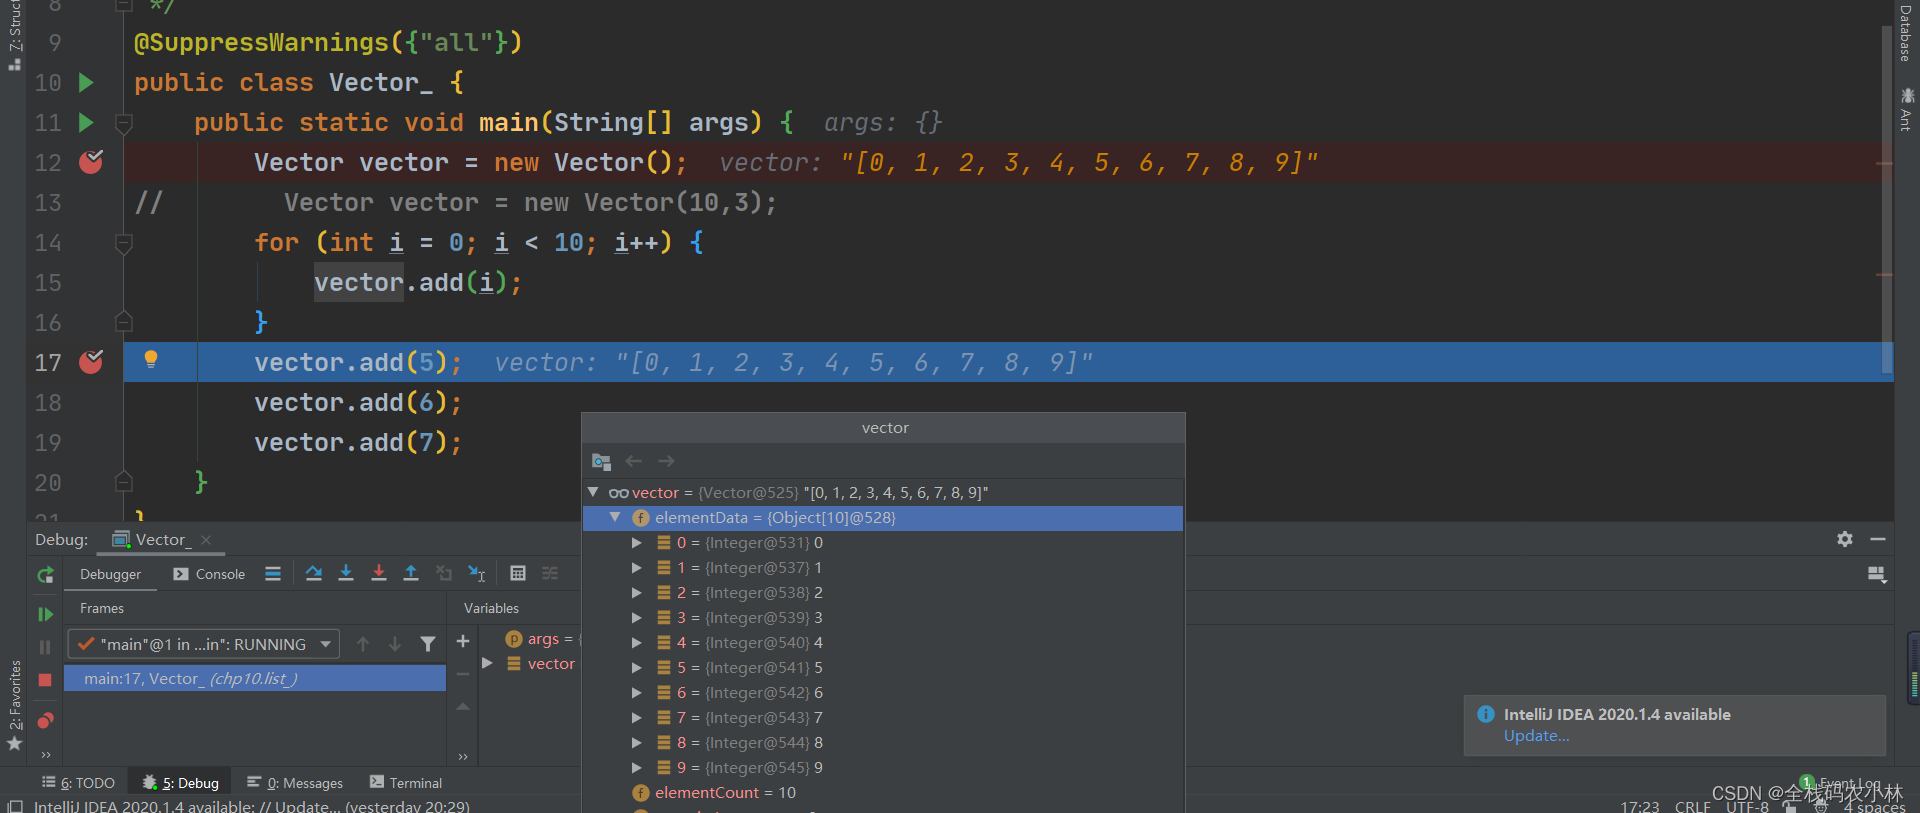This screenshot has width=1920, height=813.
Task: Click Run to Cursor icon
Action: [x=477, y=573]
